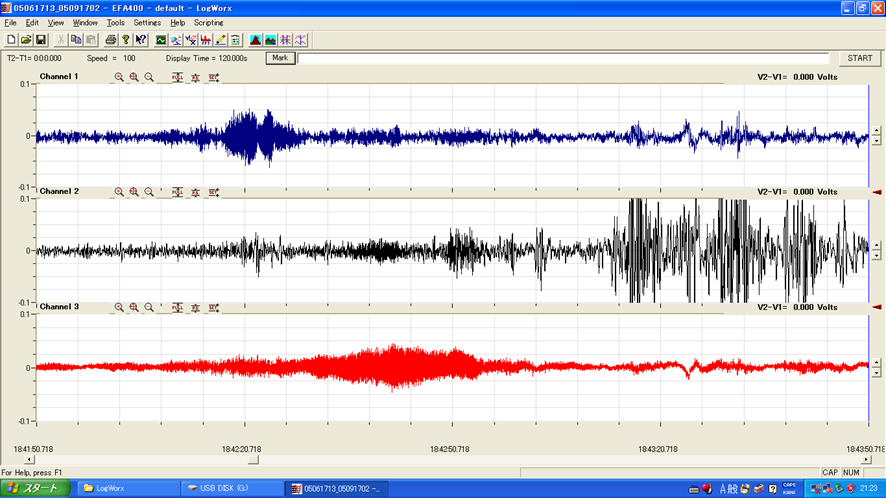Click the Copy toolbar icon
Screen dimensions: 886x498
point(76,40)
